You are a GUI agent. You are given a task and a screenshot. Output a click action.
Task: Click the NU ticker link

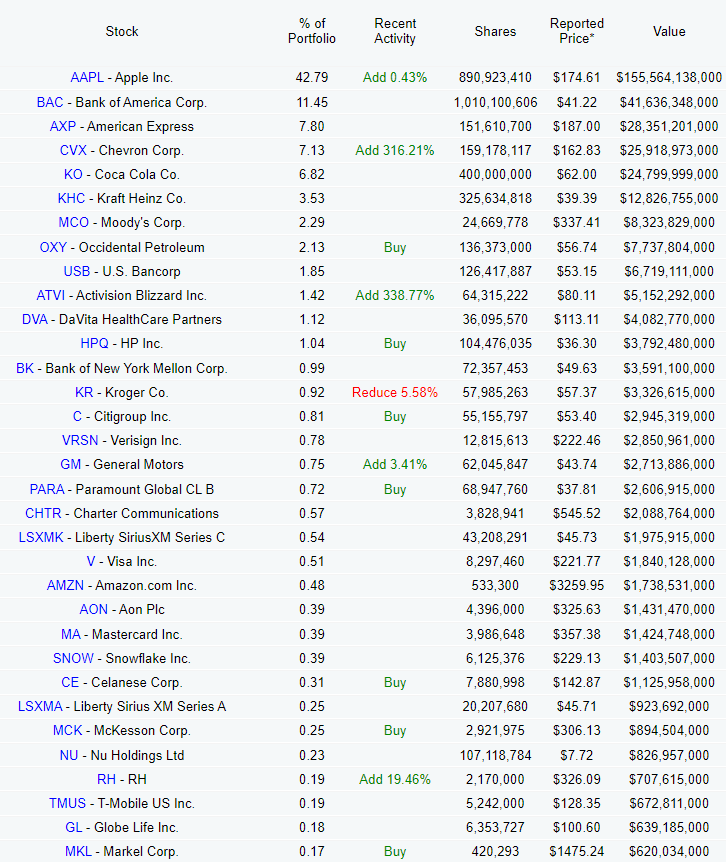click(69, 755)
